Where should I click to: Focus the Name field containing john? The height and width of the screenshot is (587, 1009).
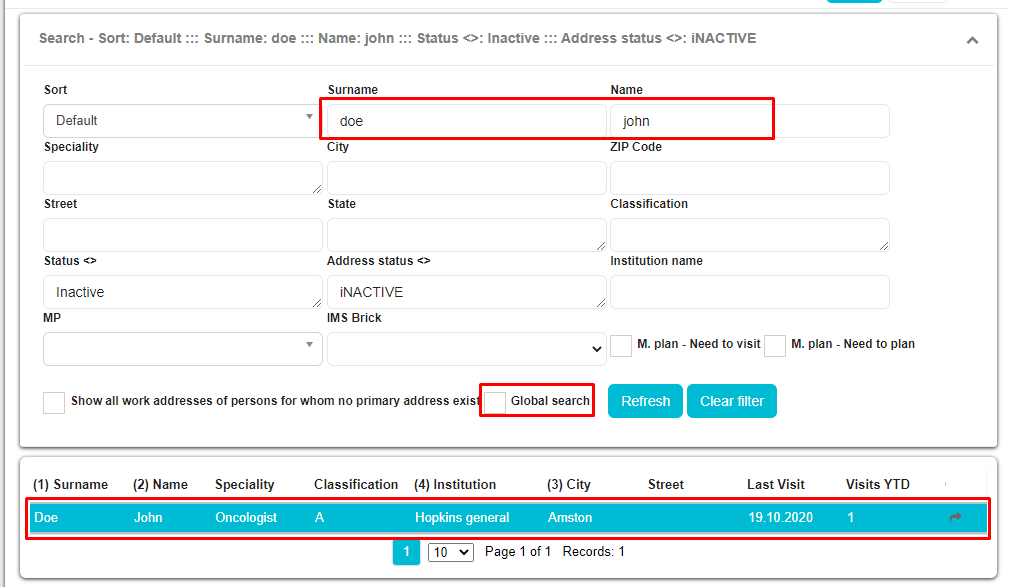(750, 121)
